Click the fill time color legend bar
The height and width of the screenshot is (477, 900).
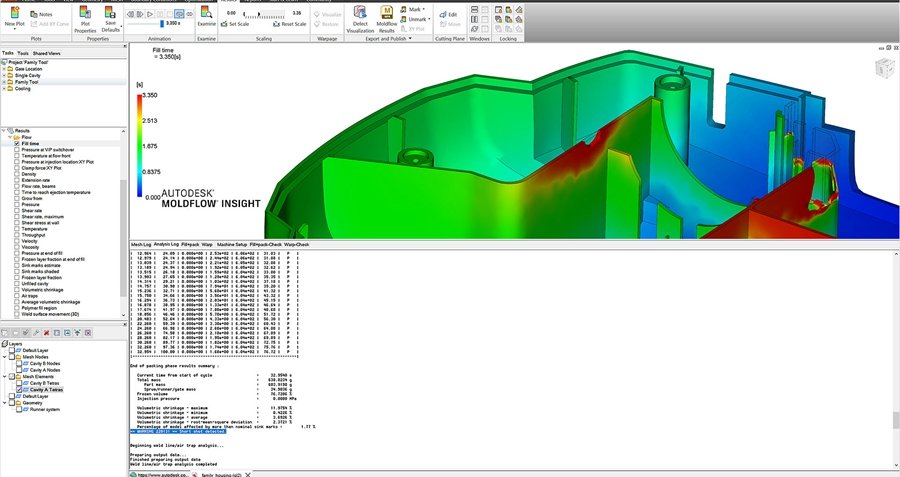[139, 146]
